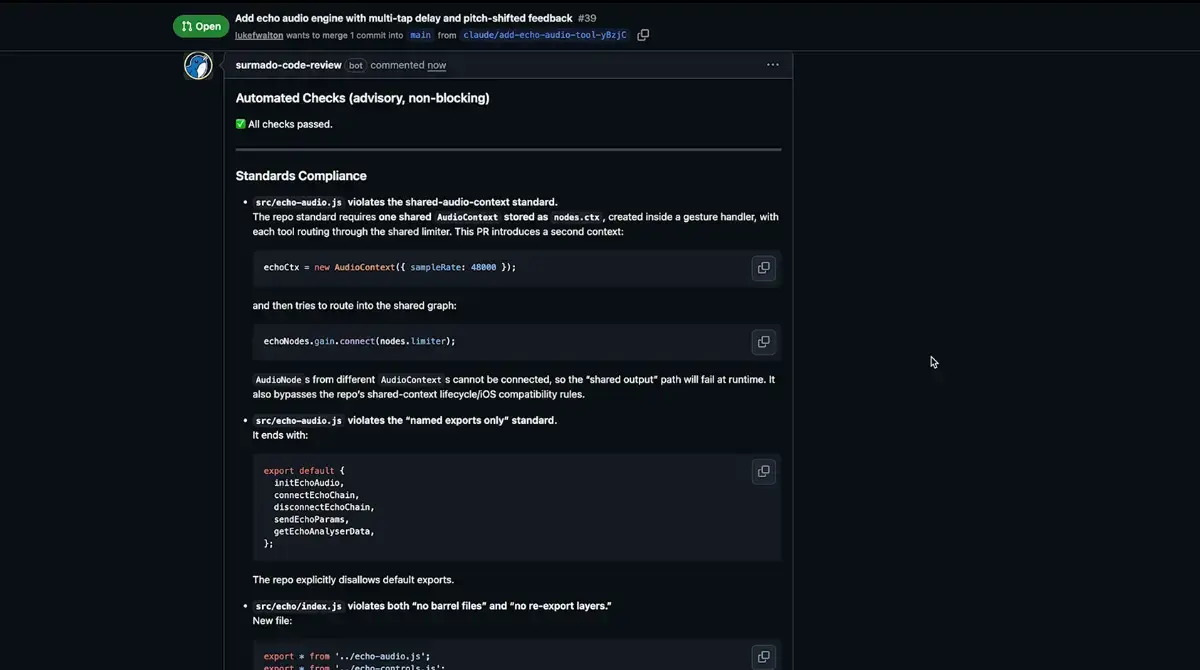The image size is (1200, 670).
Task: Copy the echoNodes.gain.connect code snippet
Action: [x=763, y=341]
